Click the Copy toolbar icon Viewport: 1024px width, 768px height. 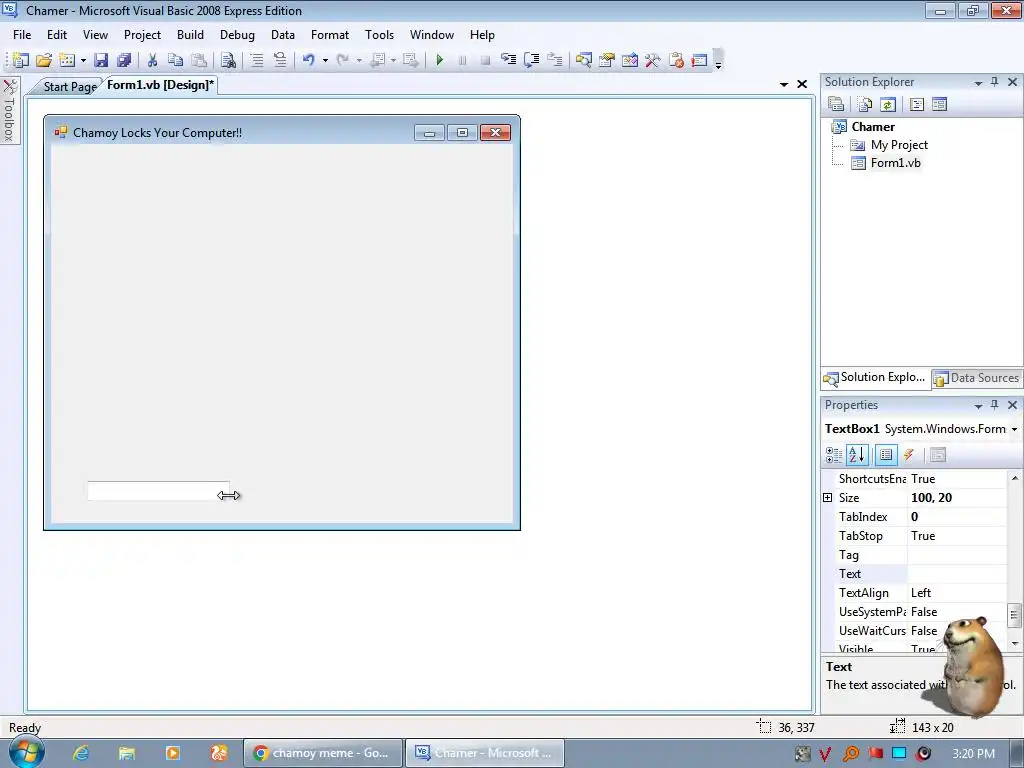coord(175,60)
